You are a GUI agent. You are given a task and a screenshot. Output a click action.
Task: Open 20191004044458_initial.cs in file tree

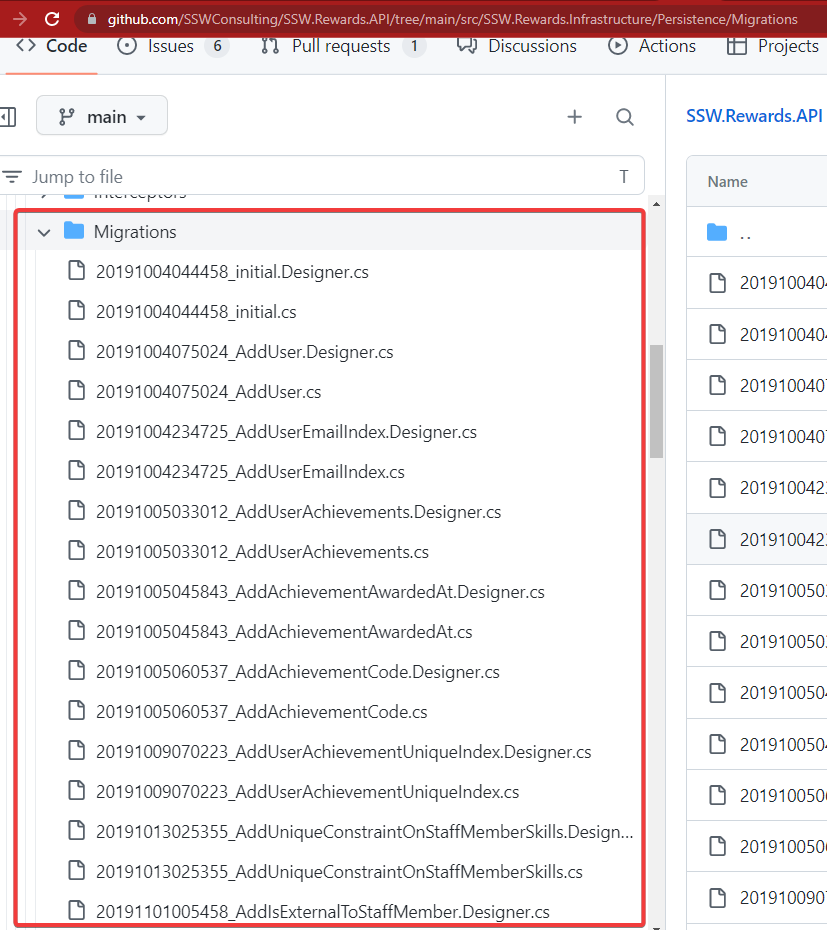[196, 312]
